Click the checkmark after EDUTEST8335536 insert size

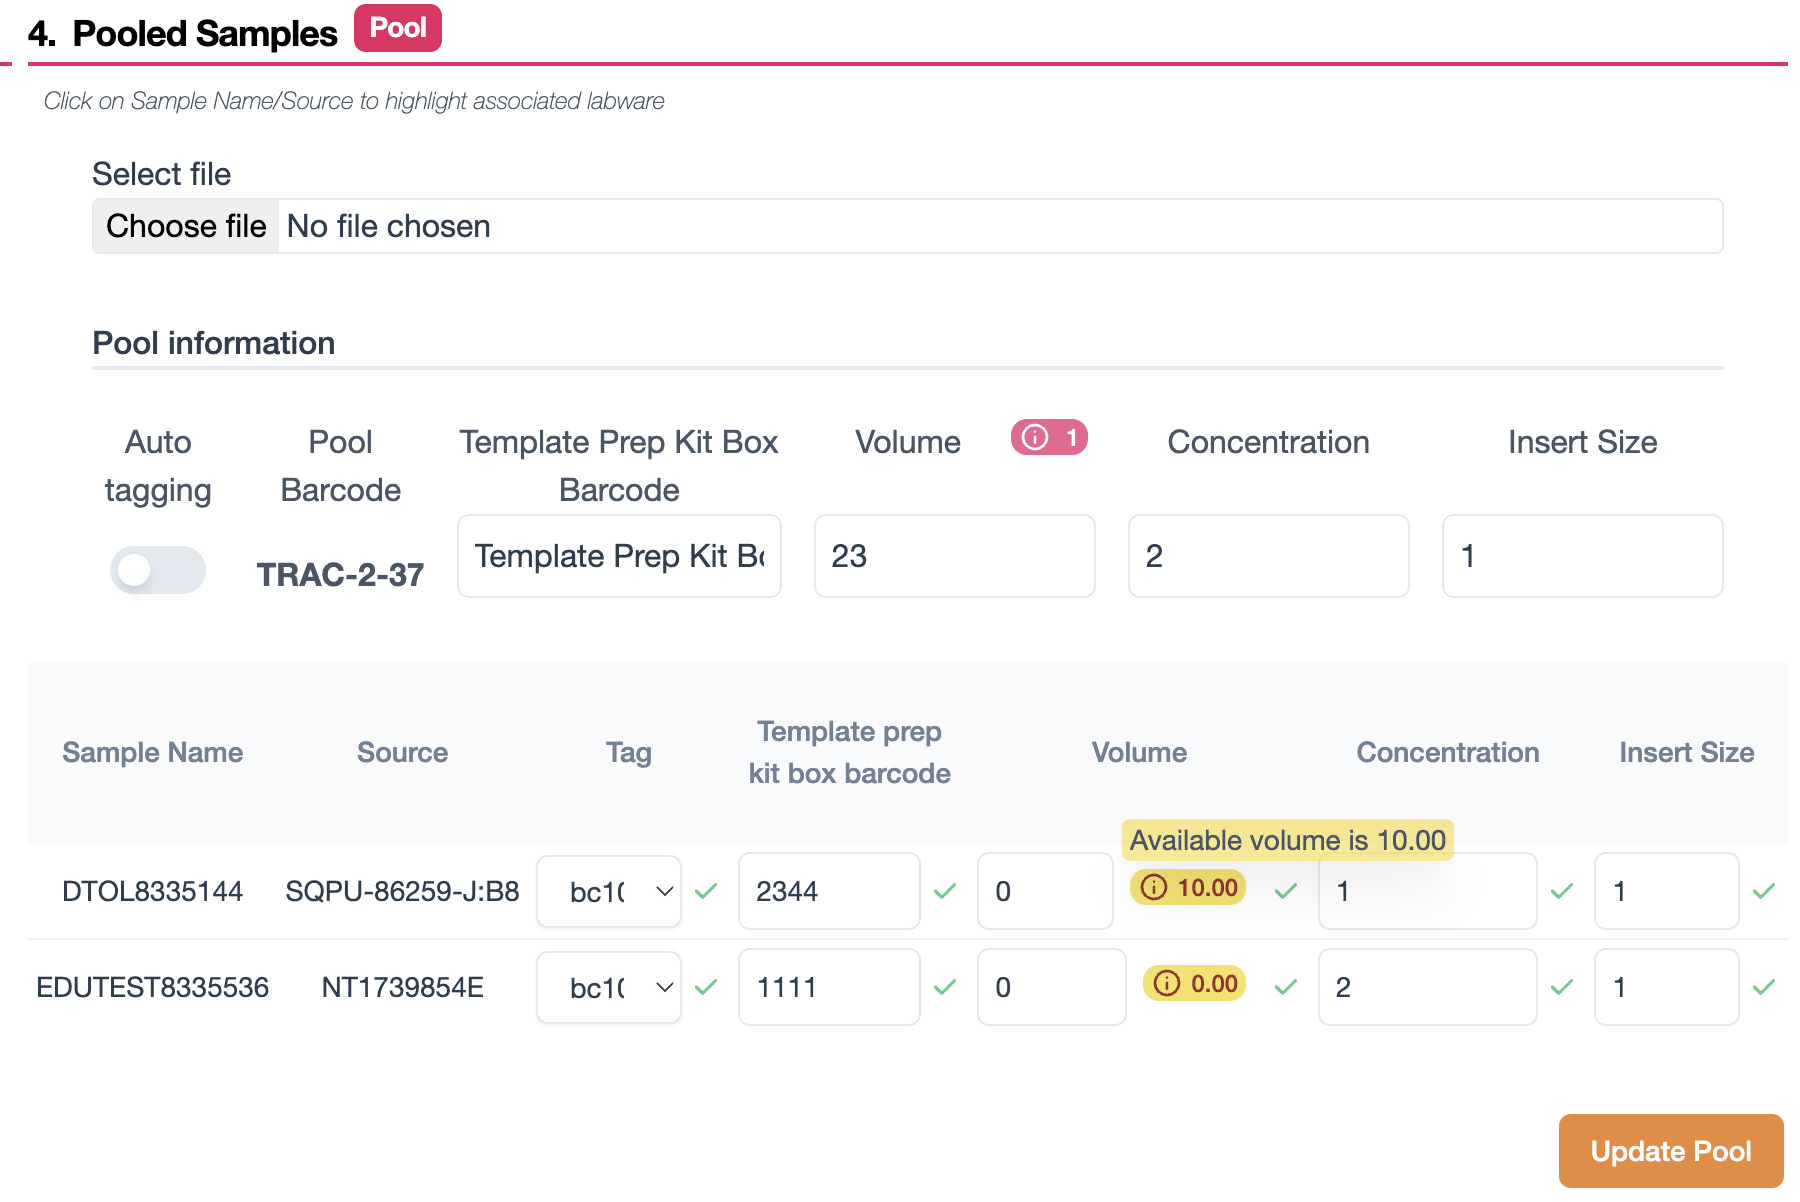point(1764,987)
